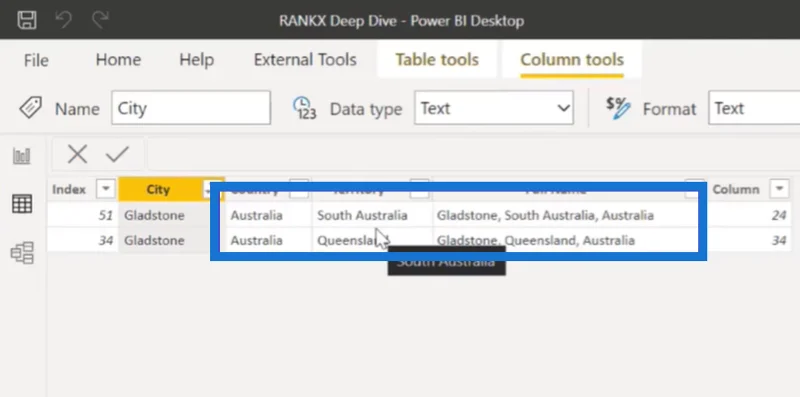Click the South Australia territory cell
Image resolution: width=800 pixels, height=397 pixels.
[372, 215]
